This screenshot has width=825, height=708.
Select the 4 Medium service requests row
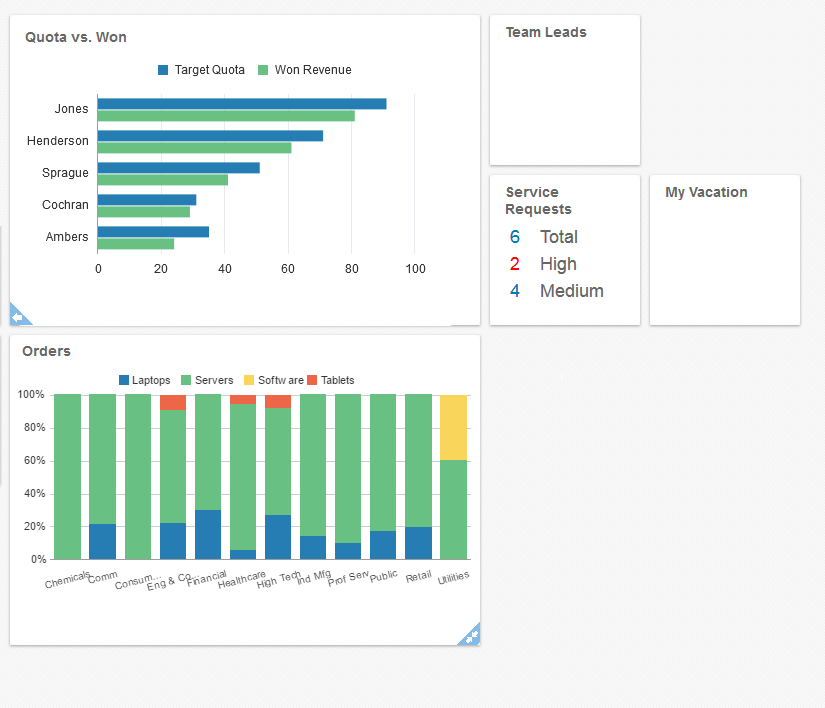click(x=556, y=290)
